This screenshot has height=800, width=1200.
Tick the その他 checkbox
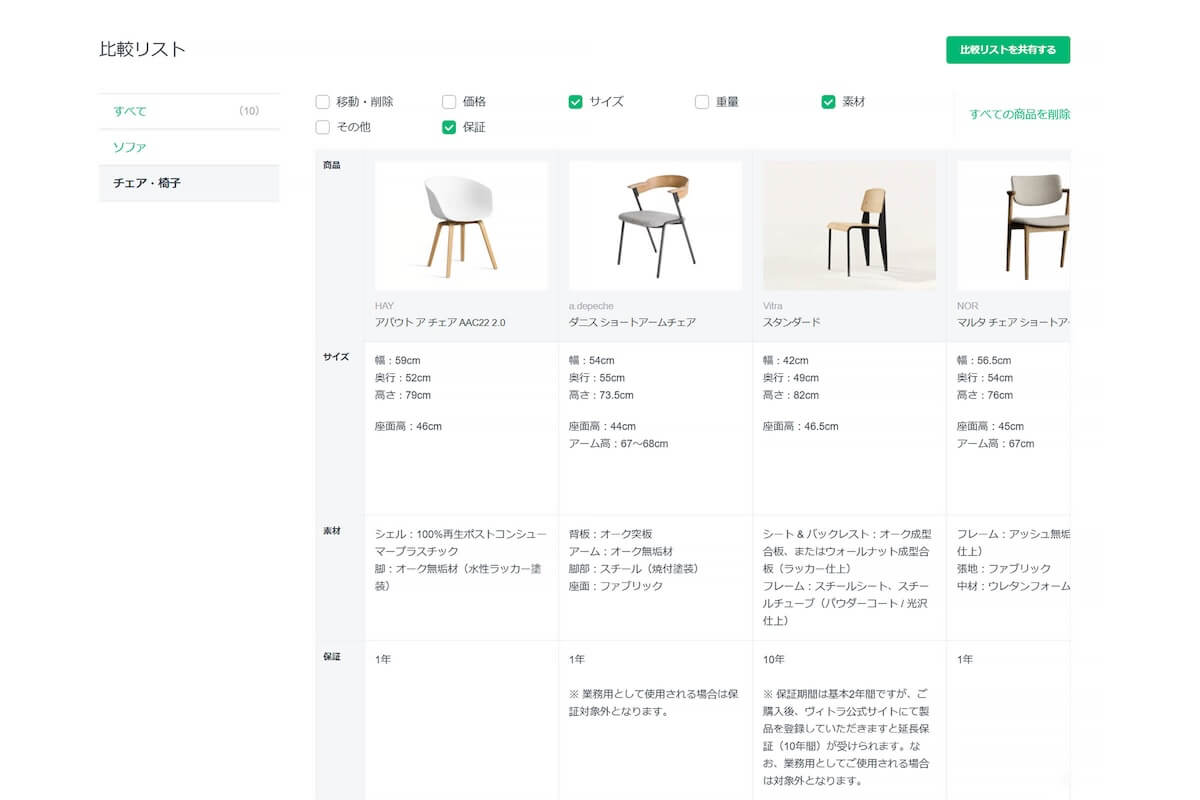(322, 127)
